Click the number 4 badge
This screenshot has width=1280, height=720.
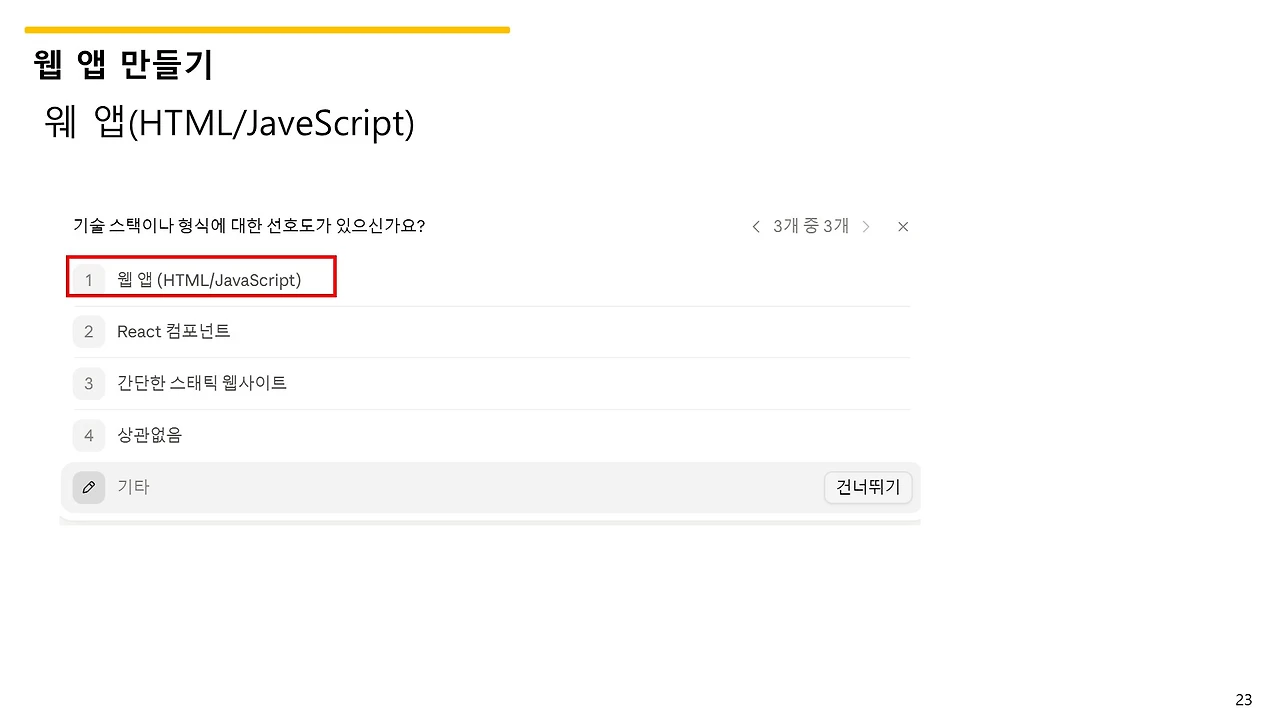[x=89, y=435]
